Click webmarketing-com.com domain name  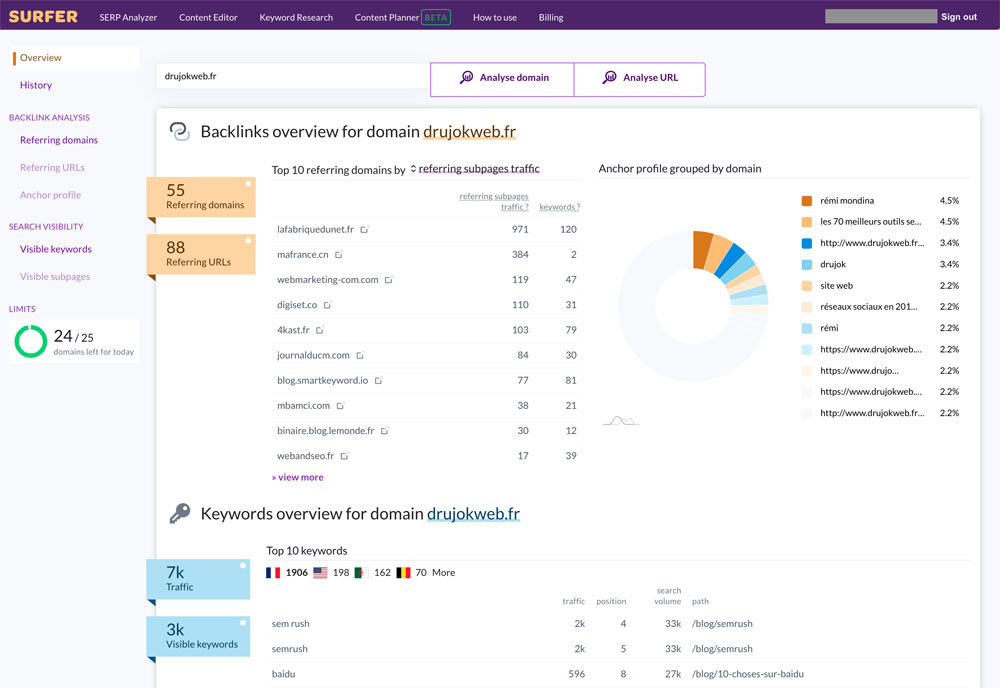pos(327,280)
